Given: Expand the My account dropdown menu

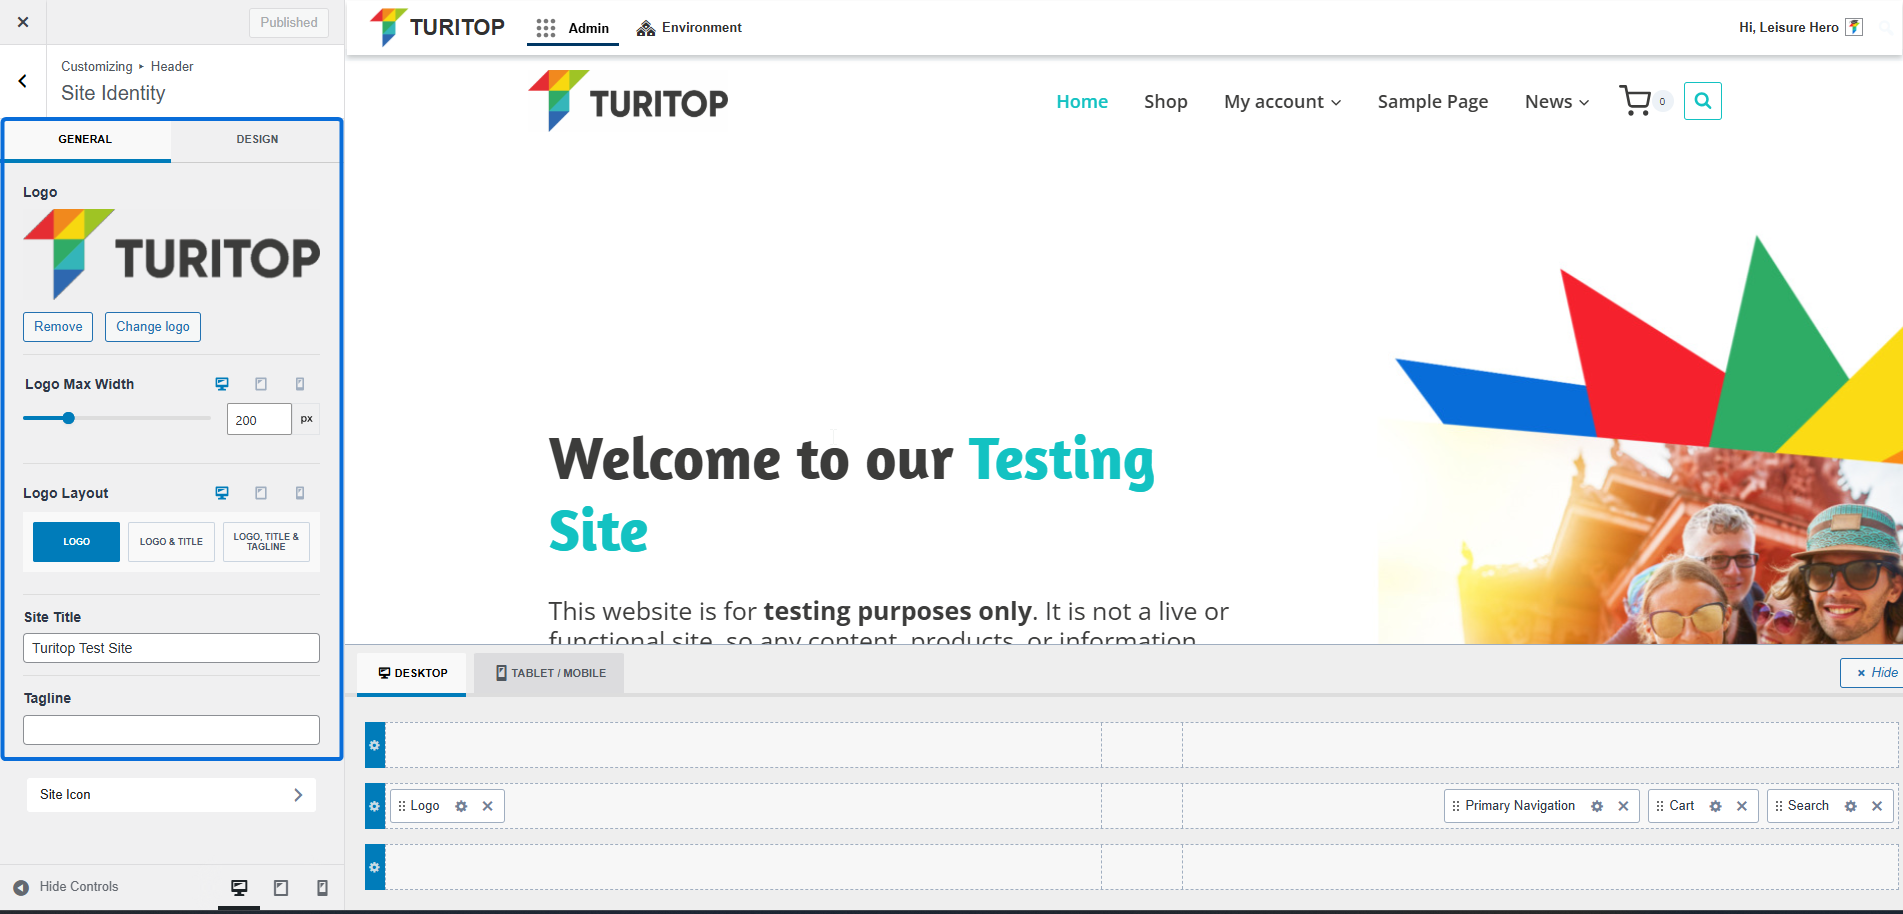Looking at the screenshot, I should click(1282, 102).
